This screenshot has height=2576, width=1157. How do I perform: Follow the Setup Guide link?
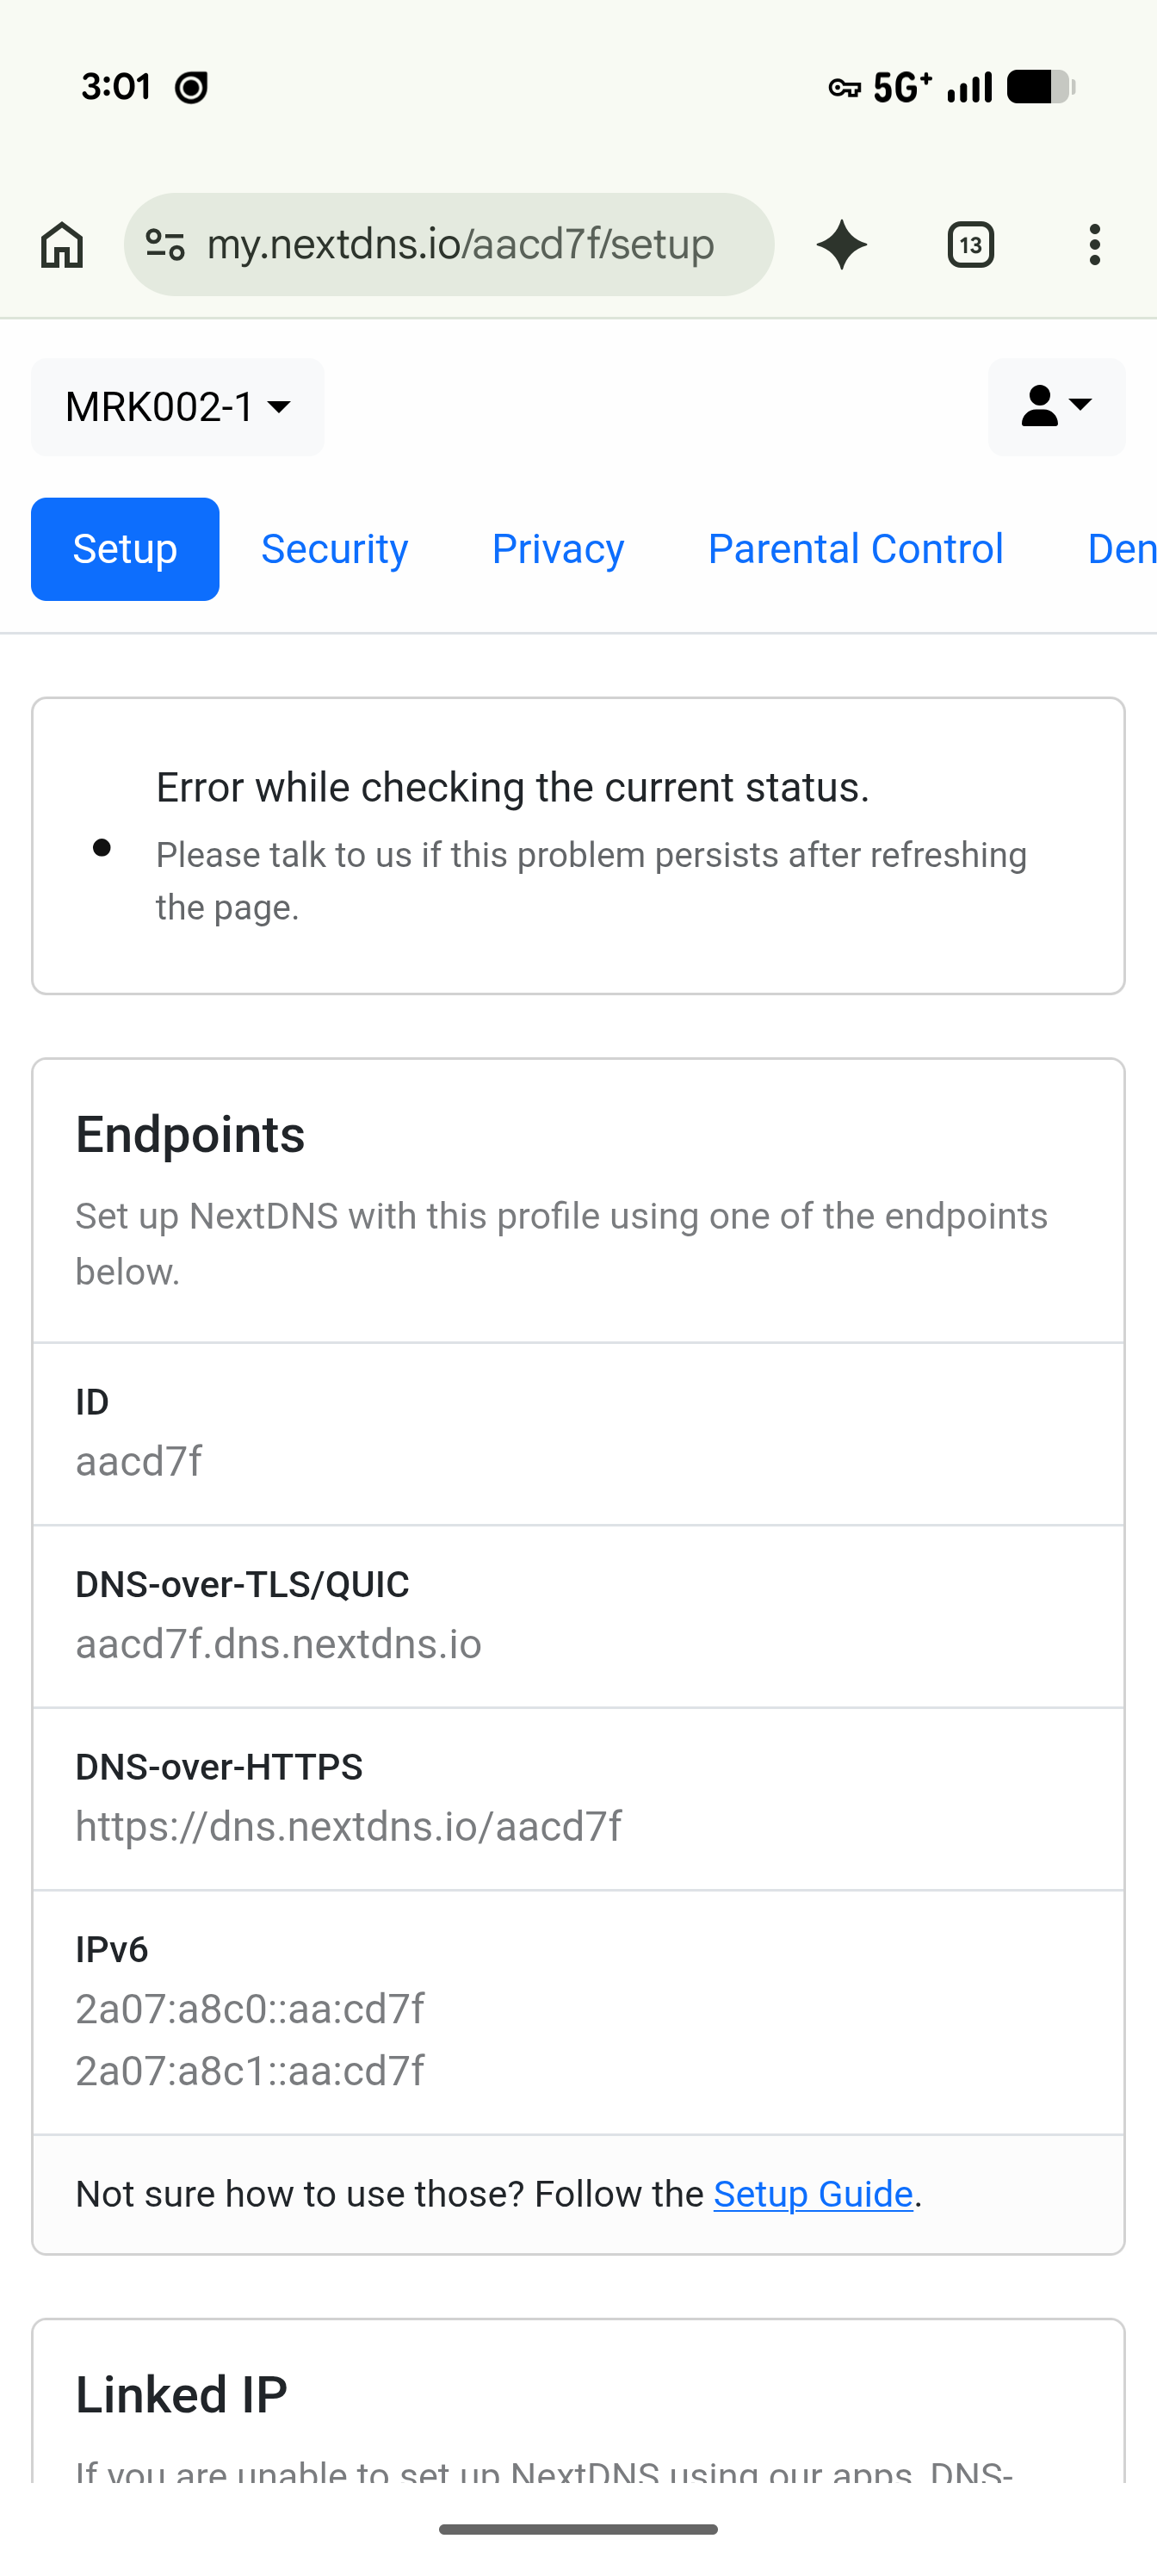[813, 2194]
